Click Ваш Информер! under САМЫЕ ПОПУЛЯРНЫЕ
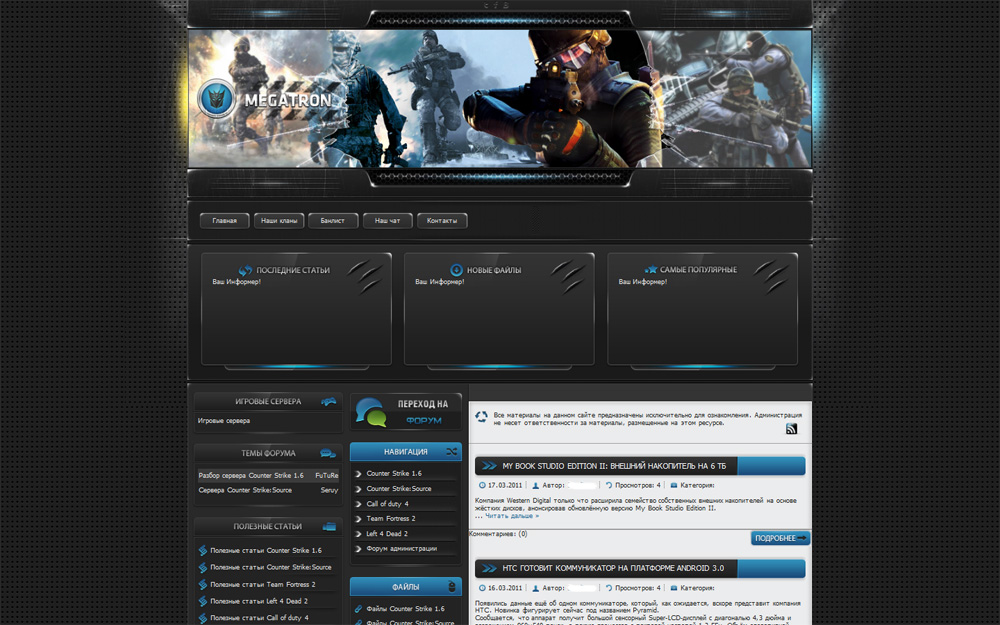Image resolution: width=1000 pixels, height=625 pixels. click(643, 282)
